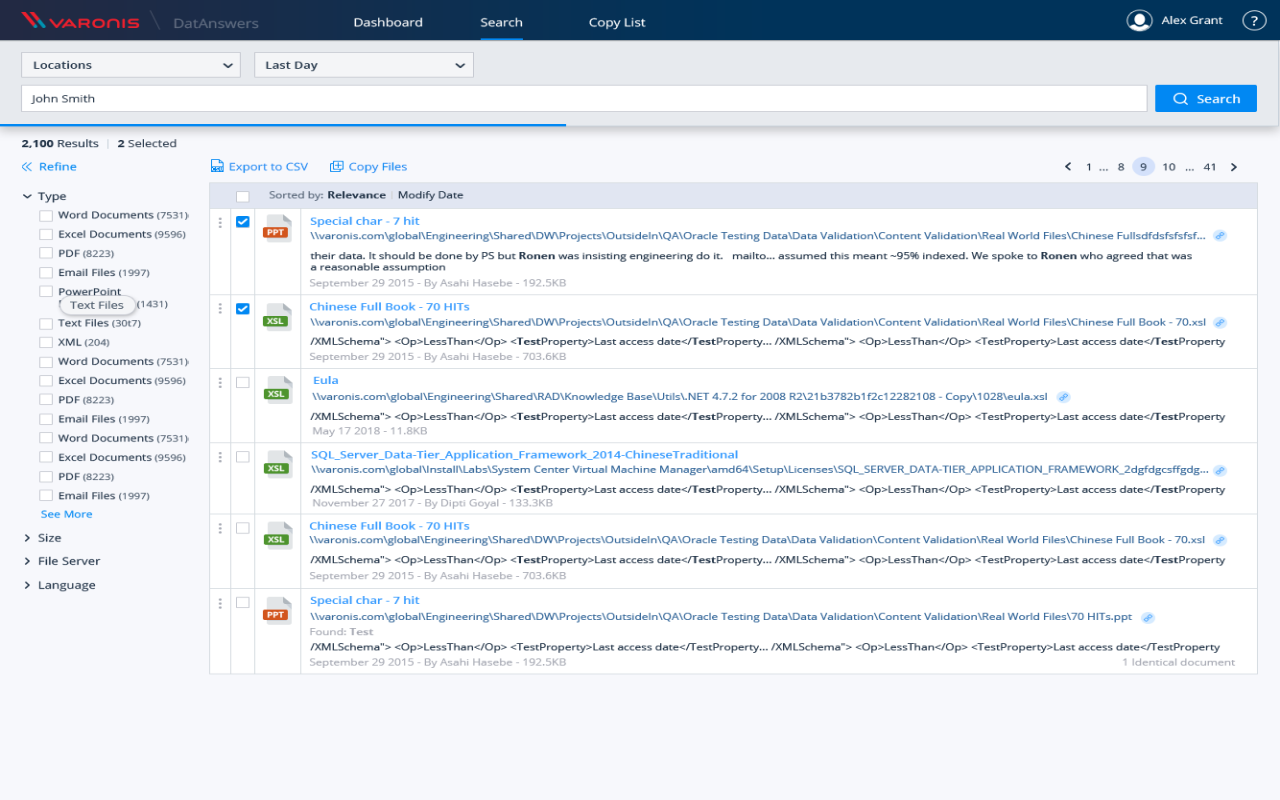Open the Locations dropdown

(131, 65)
